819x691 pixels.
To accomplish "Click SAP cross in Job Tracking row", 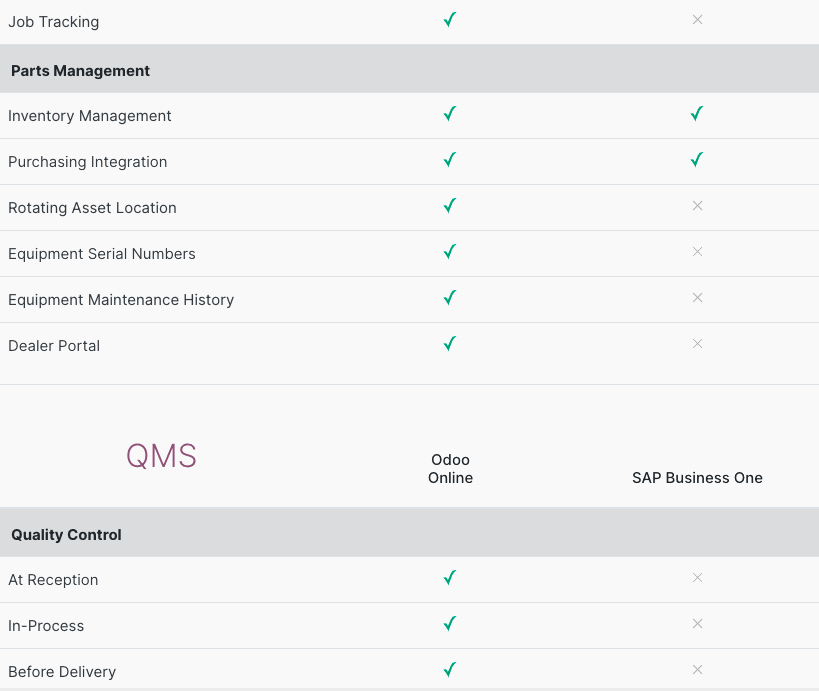I will 697,20.
